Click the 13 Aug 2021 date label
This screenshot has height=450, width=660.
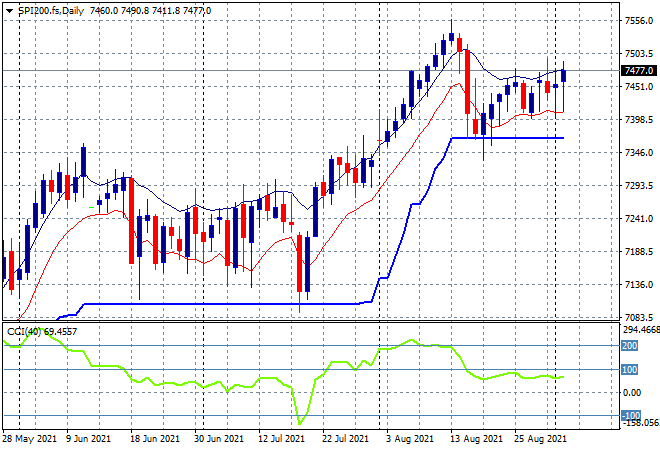tap(476, 439)
